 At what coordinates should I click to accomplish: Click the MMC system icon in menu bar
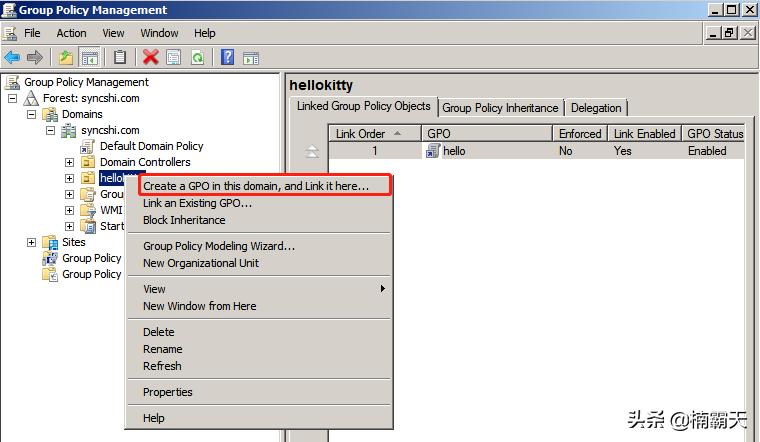click(x=10, y=33)
